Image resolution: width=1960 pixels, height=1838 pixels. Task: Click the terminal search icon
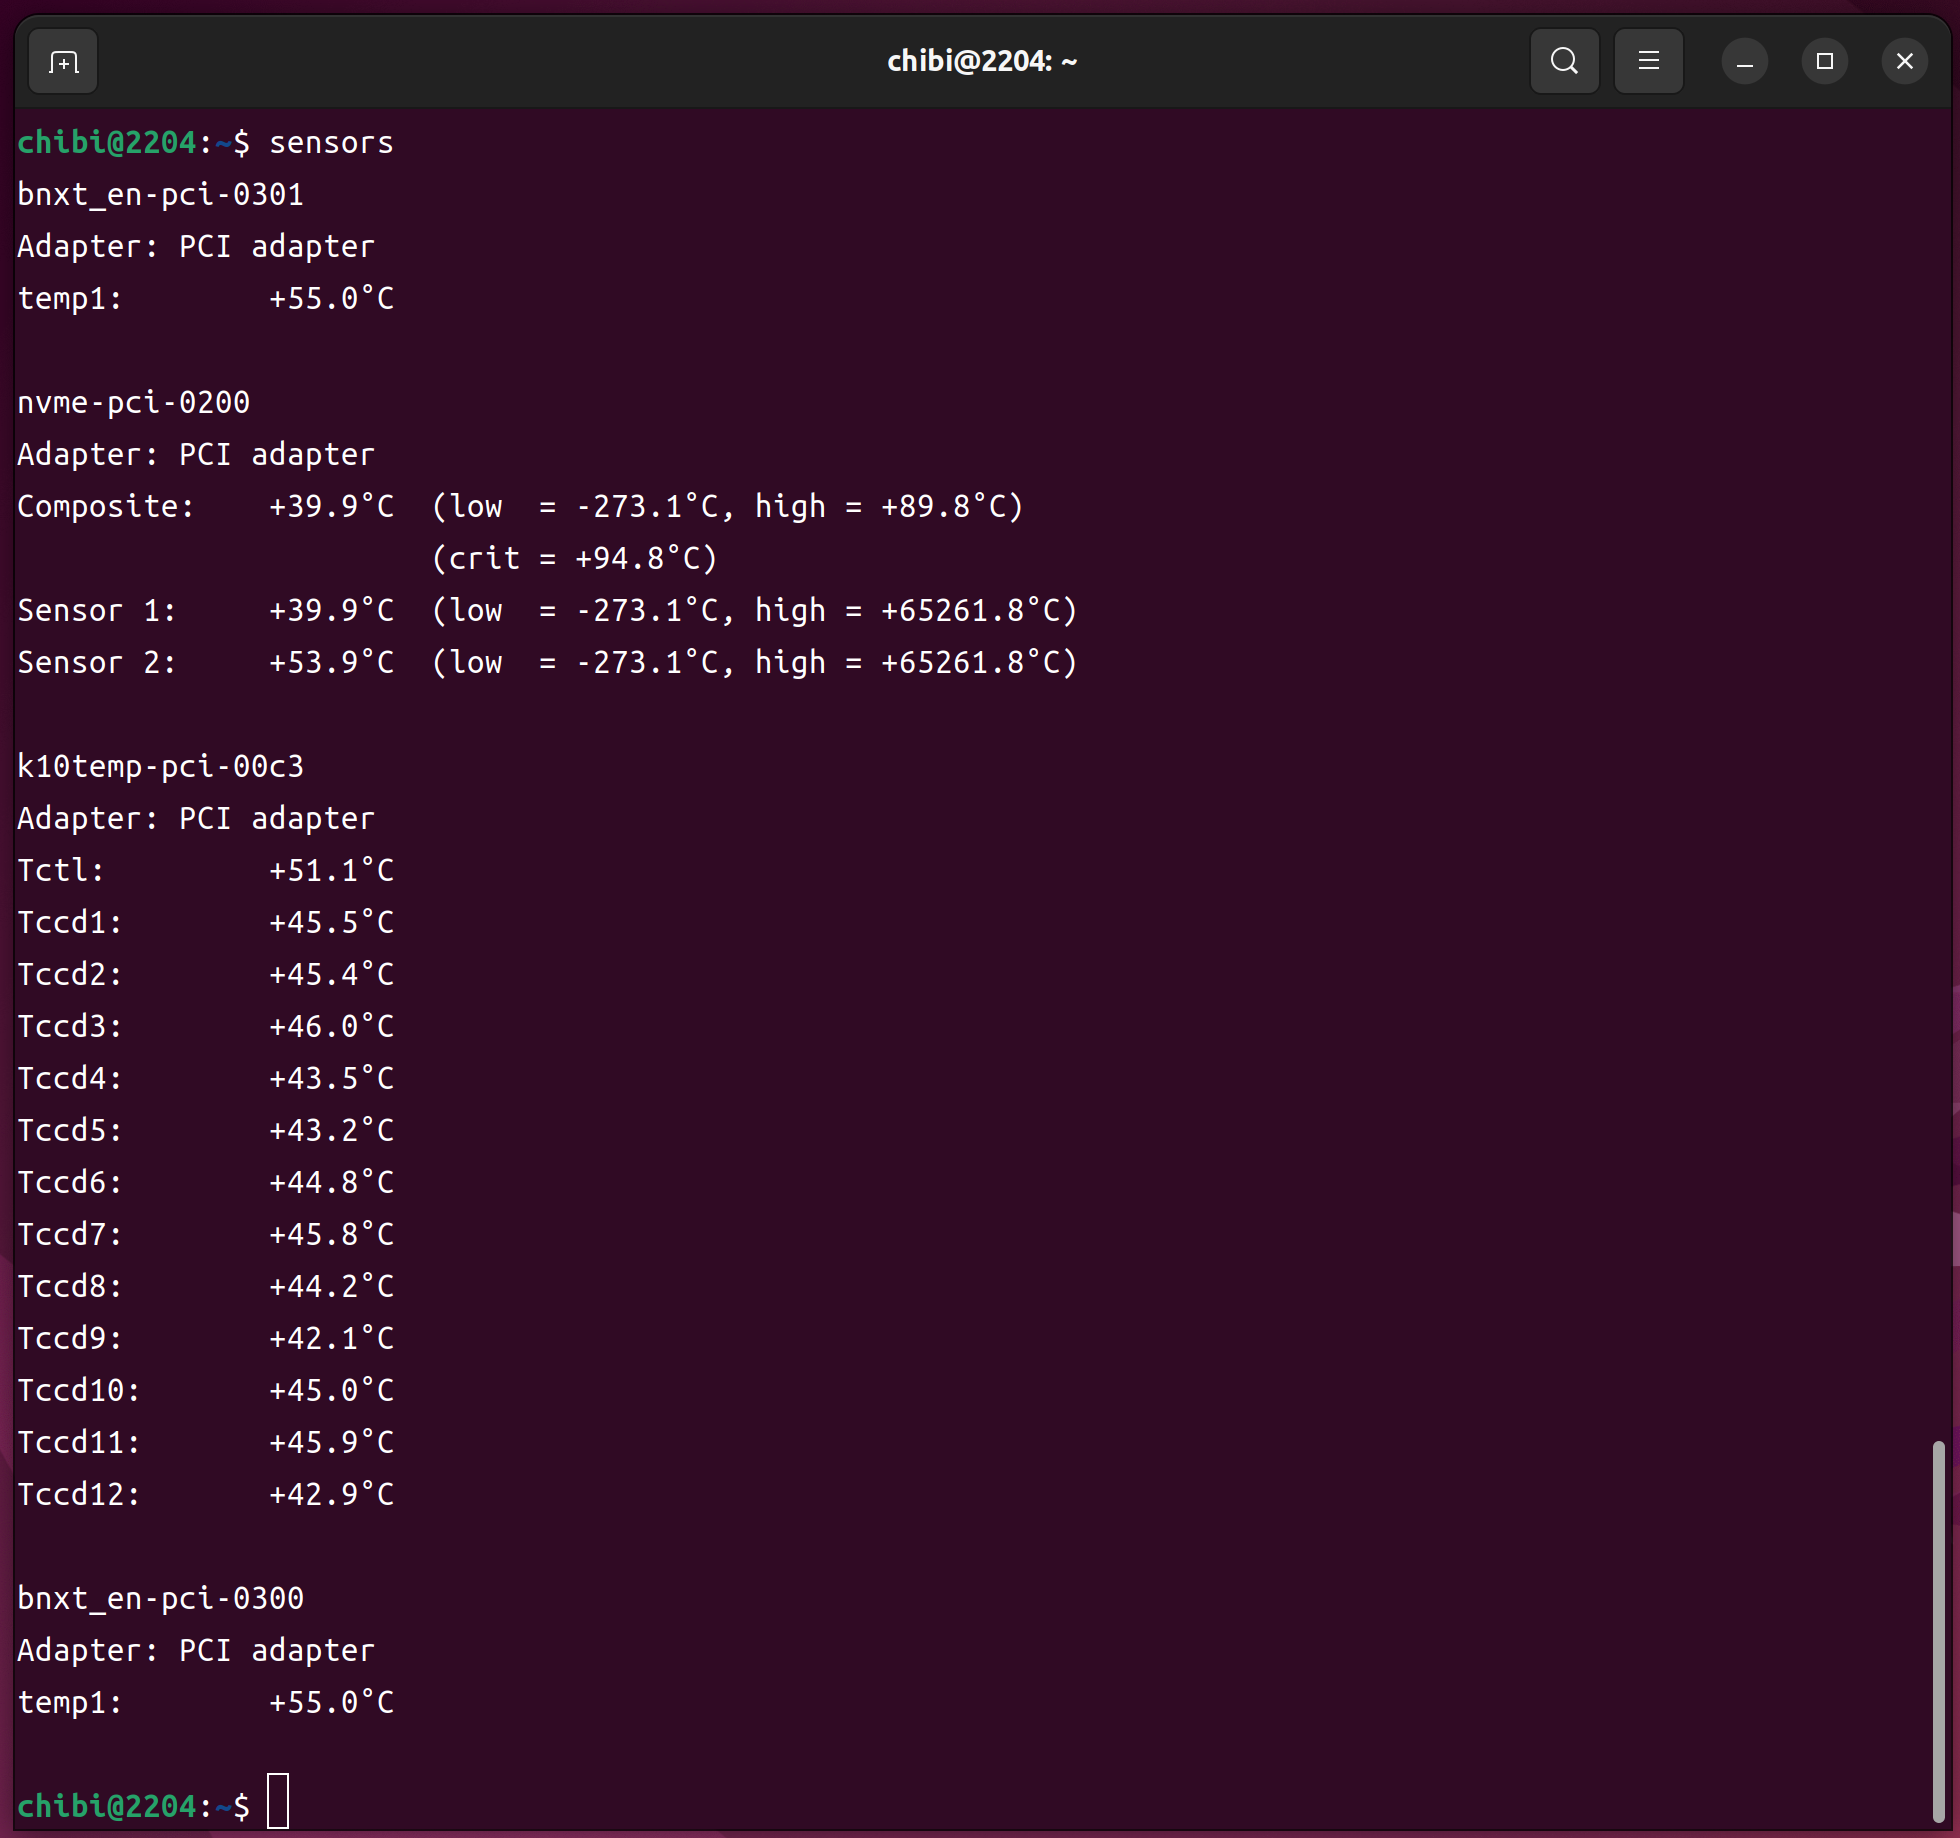click(x=1564, y=62)
